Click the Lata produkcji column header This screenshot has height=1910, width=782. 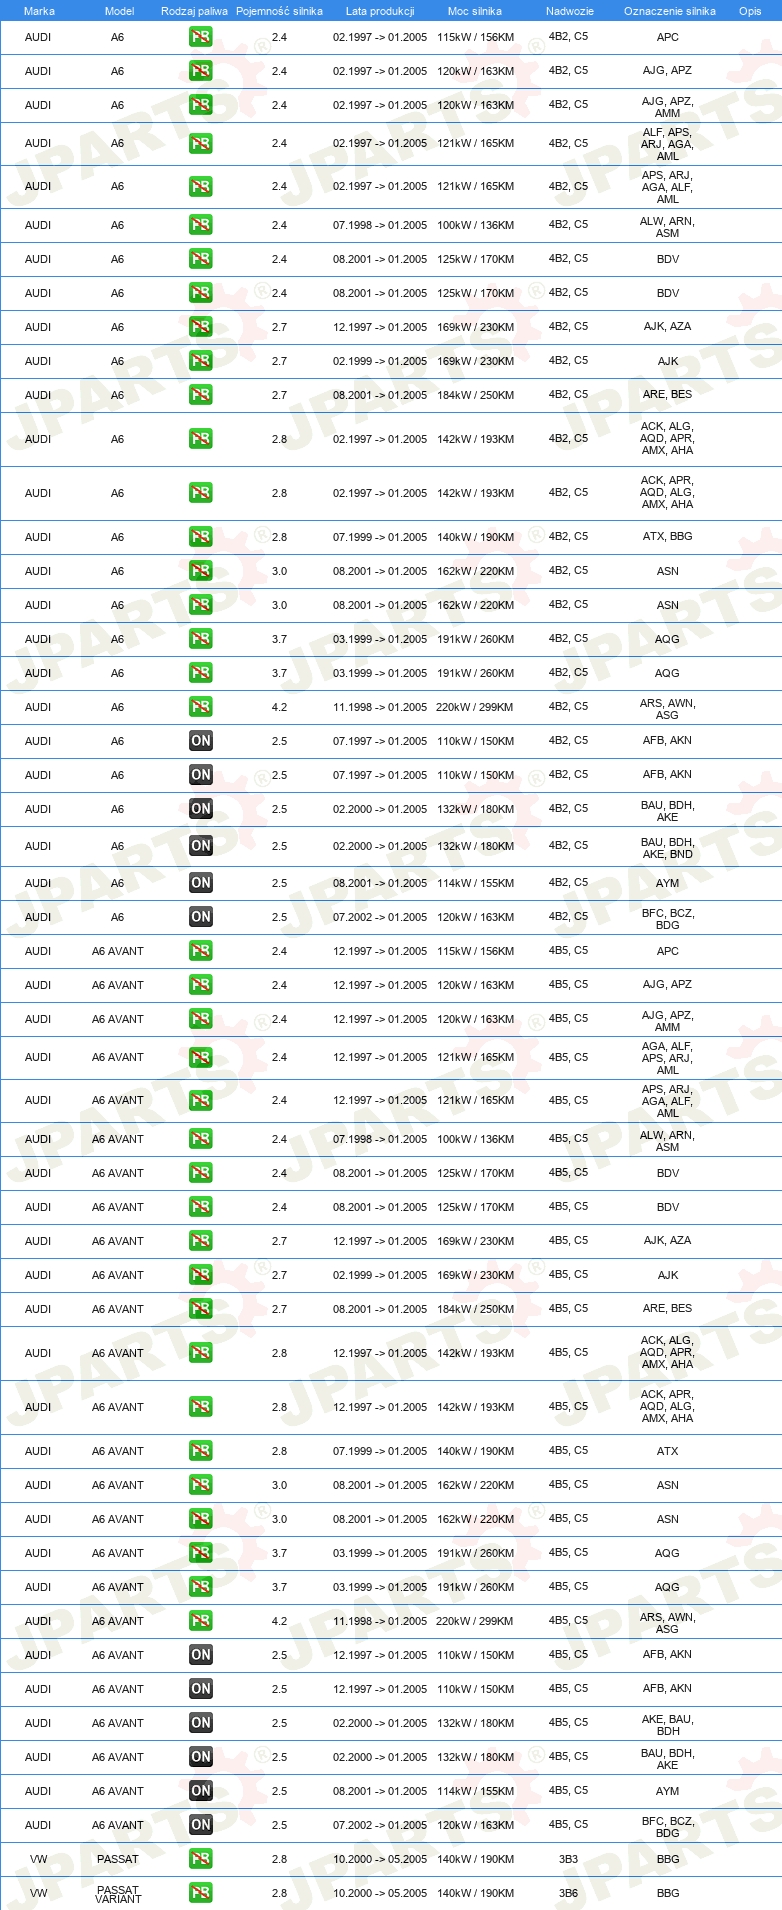coord(380,11)
